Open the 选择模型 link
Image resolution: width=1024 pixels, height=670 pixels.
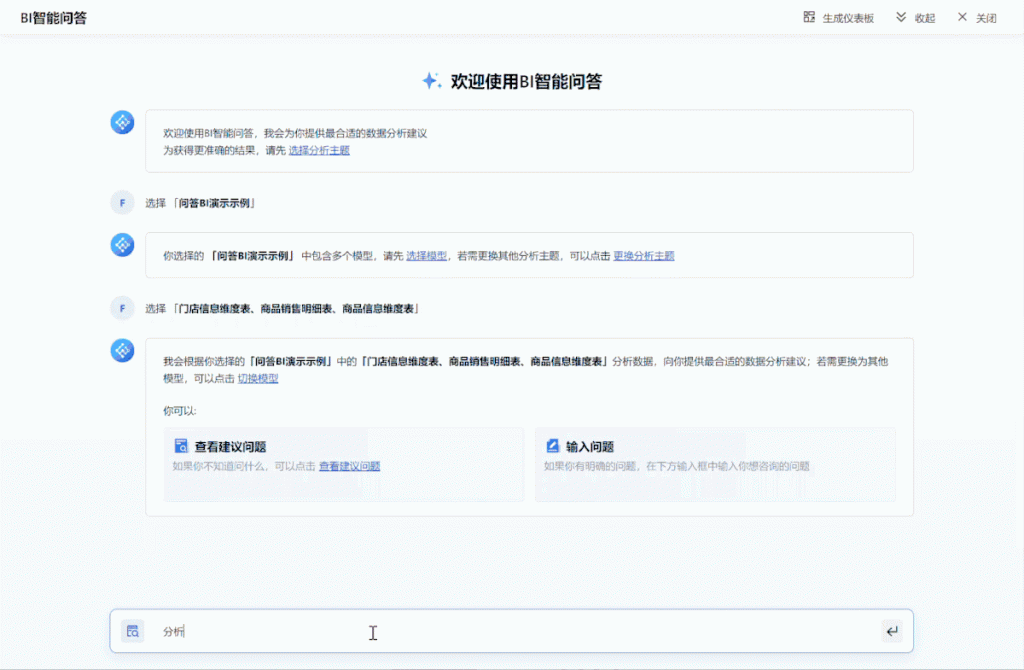pos(426,256)
